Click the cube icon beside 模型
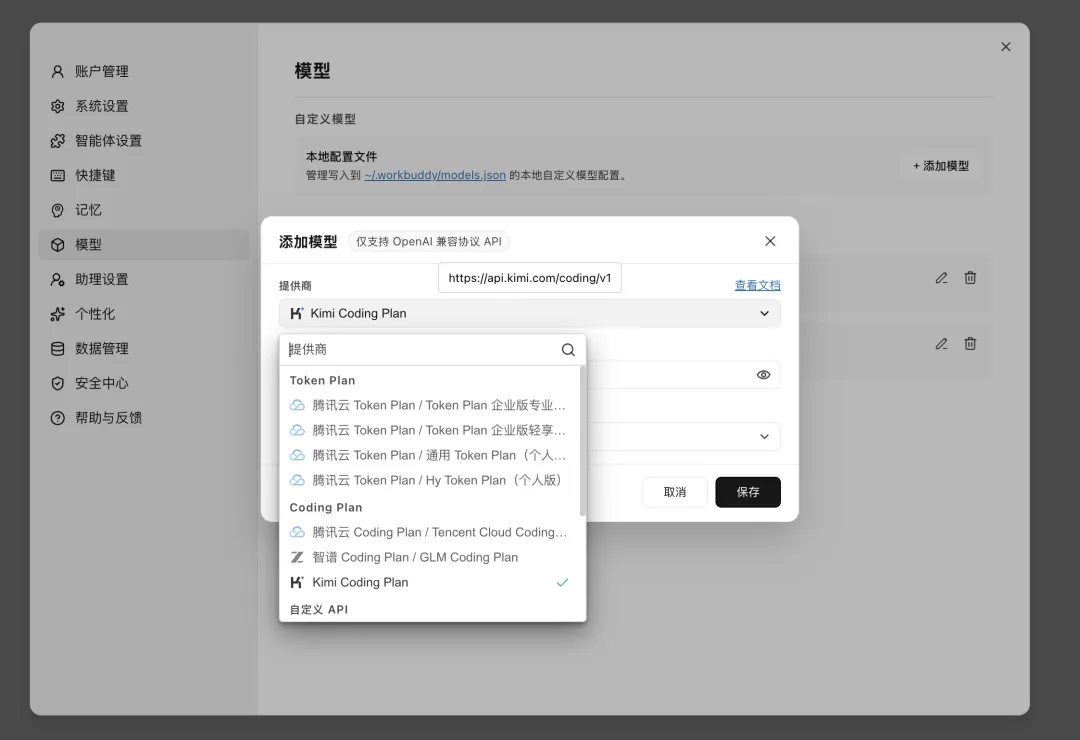Screen dimensions: 1080x740 coord(58,245)
